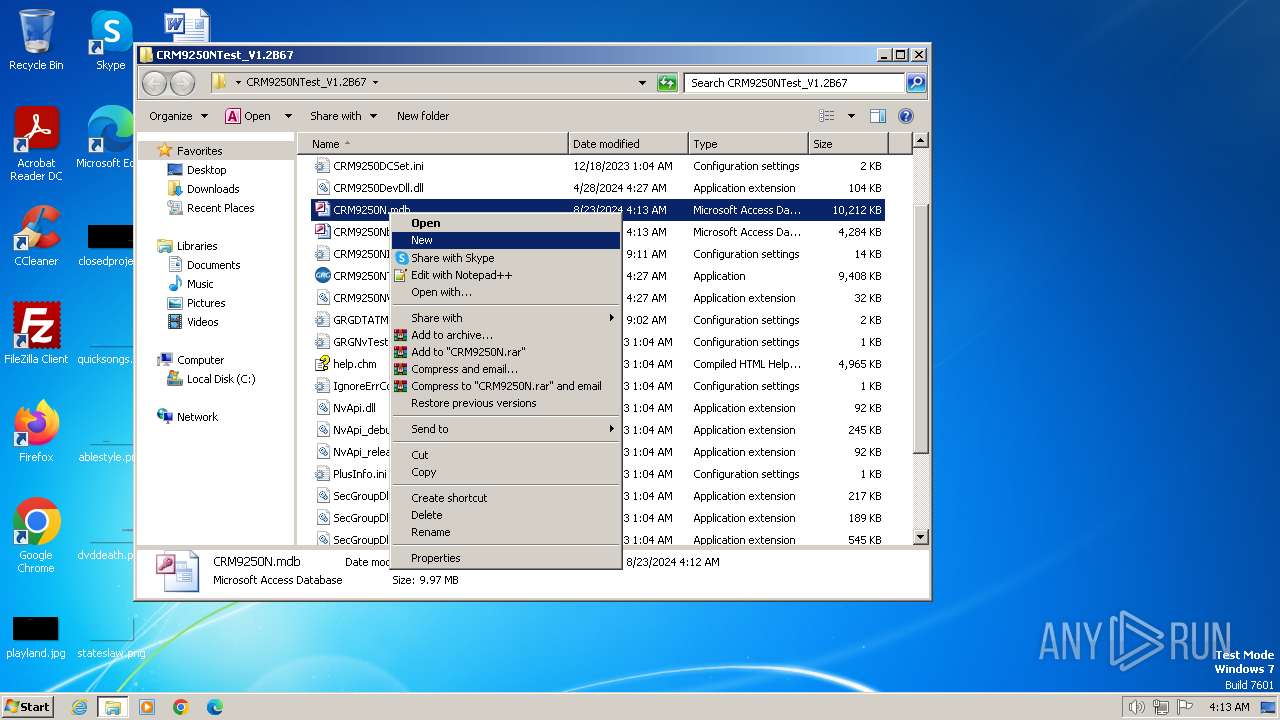
Task: Click the file list scroll down arrow
Action: click(921, 538)
